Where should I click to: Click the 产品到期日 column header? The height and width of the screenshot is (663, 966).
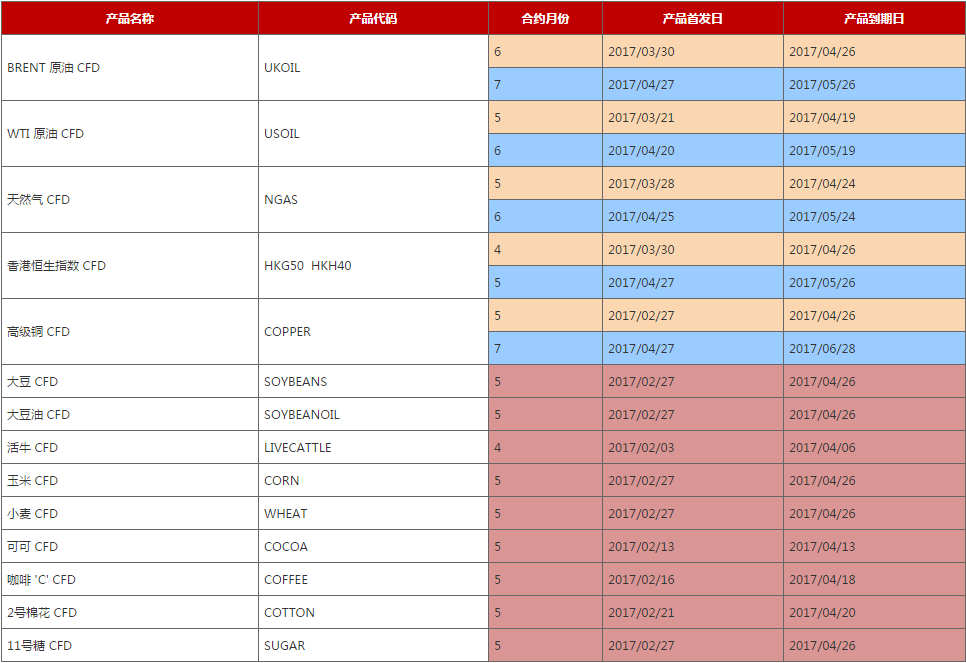click(x=874, y=18)
